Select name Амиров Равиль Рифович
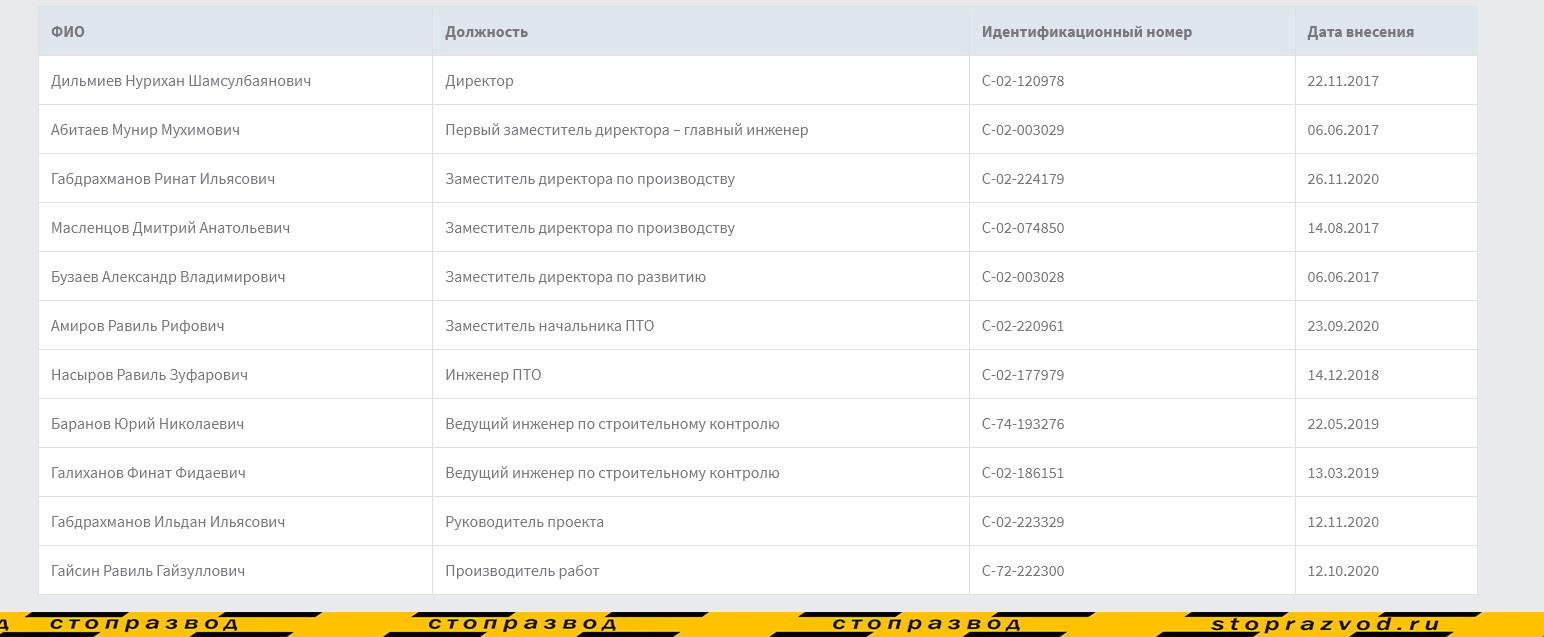 click(138, 326)
